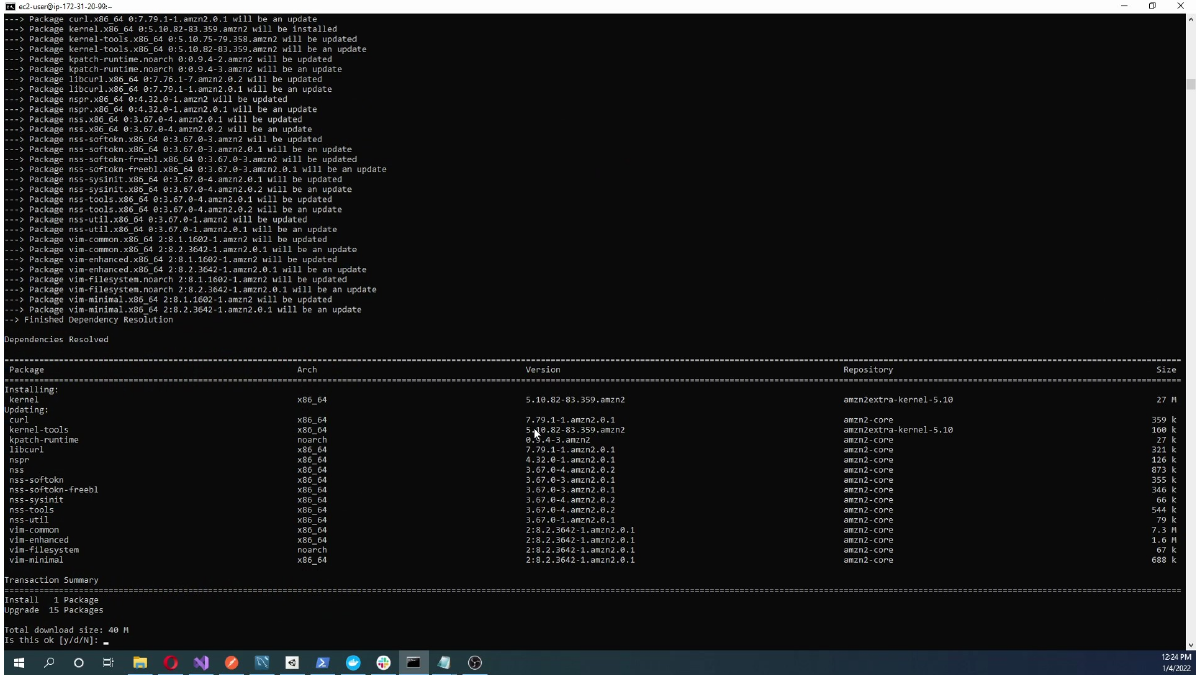The image size is (1201, 675).
Task: Click the "Dependencies Resolved" line
Action: (x=56, y=339)
